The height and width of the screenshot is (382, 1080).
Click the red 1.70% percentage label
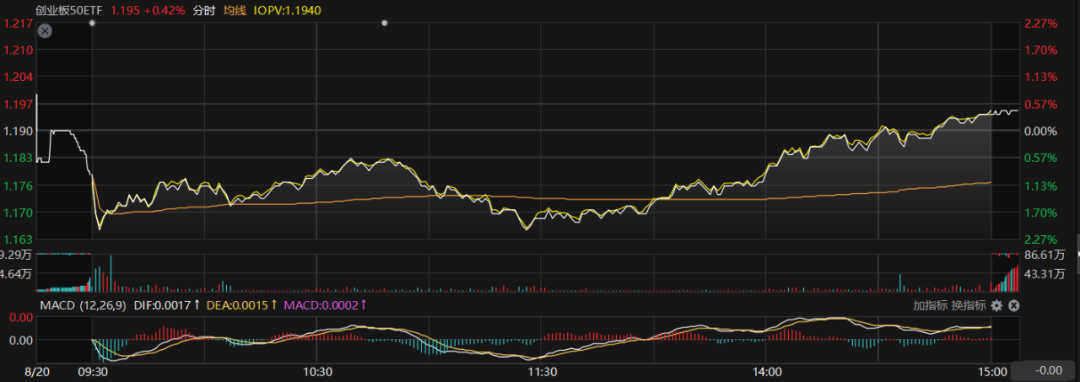1041,50
